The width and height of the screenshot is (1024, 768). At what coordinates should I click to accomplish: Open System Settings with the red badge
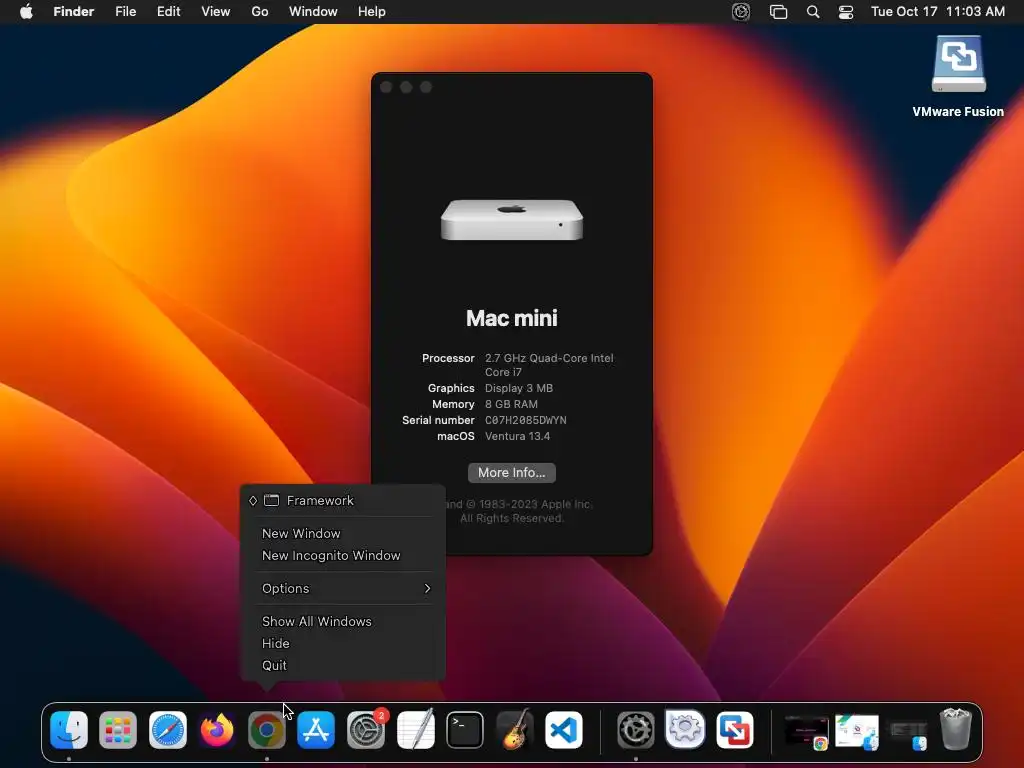(x=366, y=729)
